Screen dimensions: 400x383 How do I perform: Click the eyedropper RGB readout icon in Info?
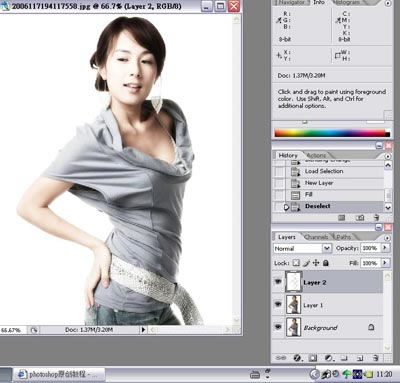click(x=279, y=20)
